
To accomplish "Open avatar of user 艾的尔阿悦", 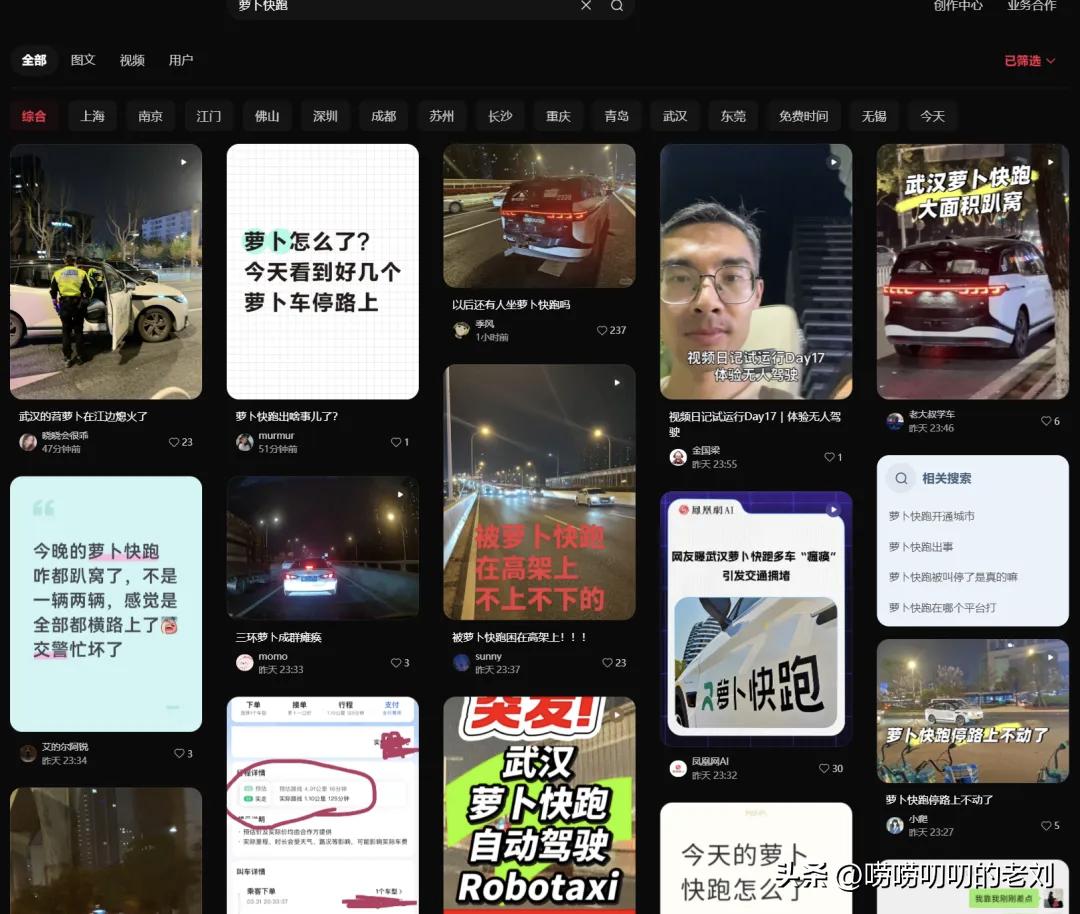I will (28, 754).
